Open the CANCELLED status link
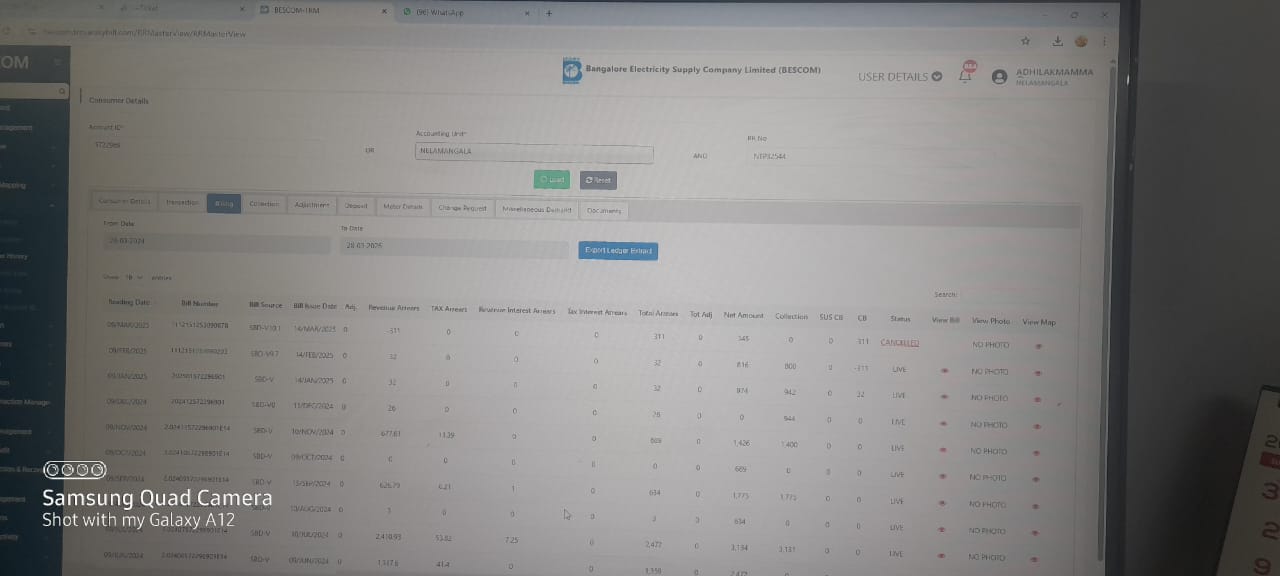1280x576 pixels. [x=900, y=343]
